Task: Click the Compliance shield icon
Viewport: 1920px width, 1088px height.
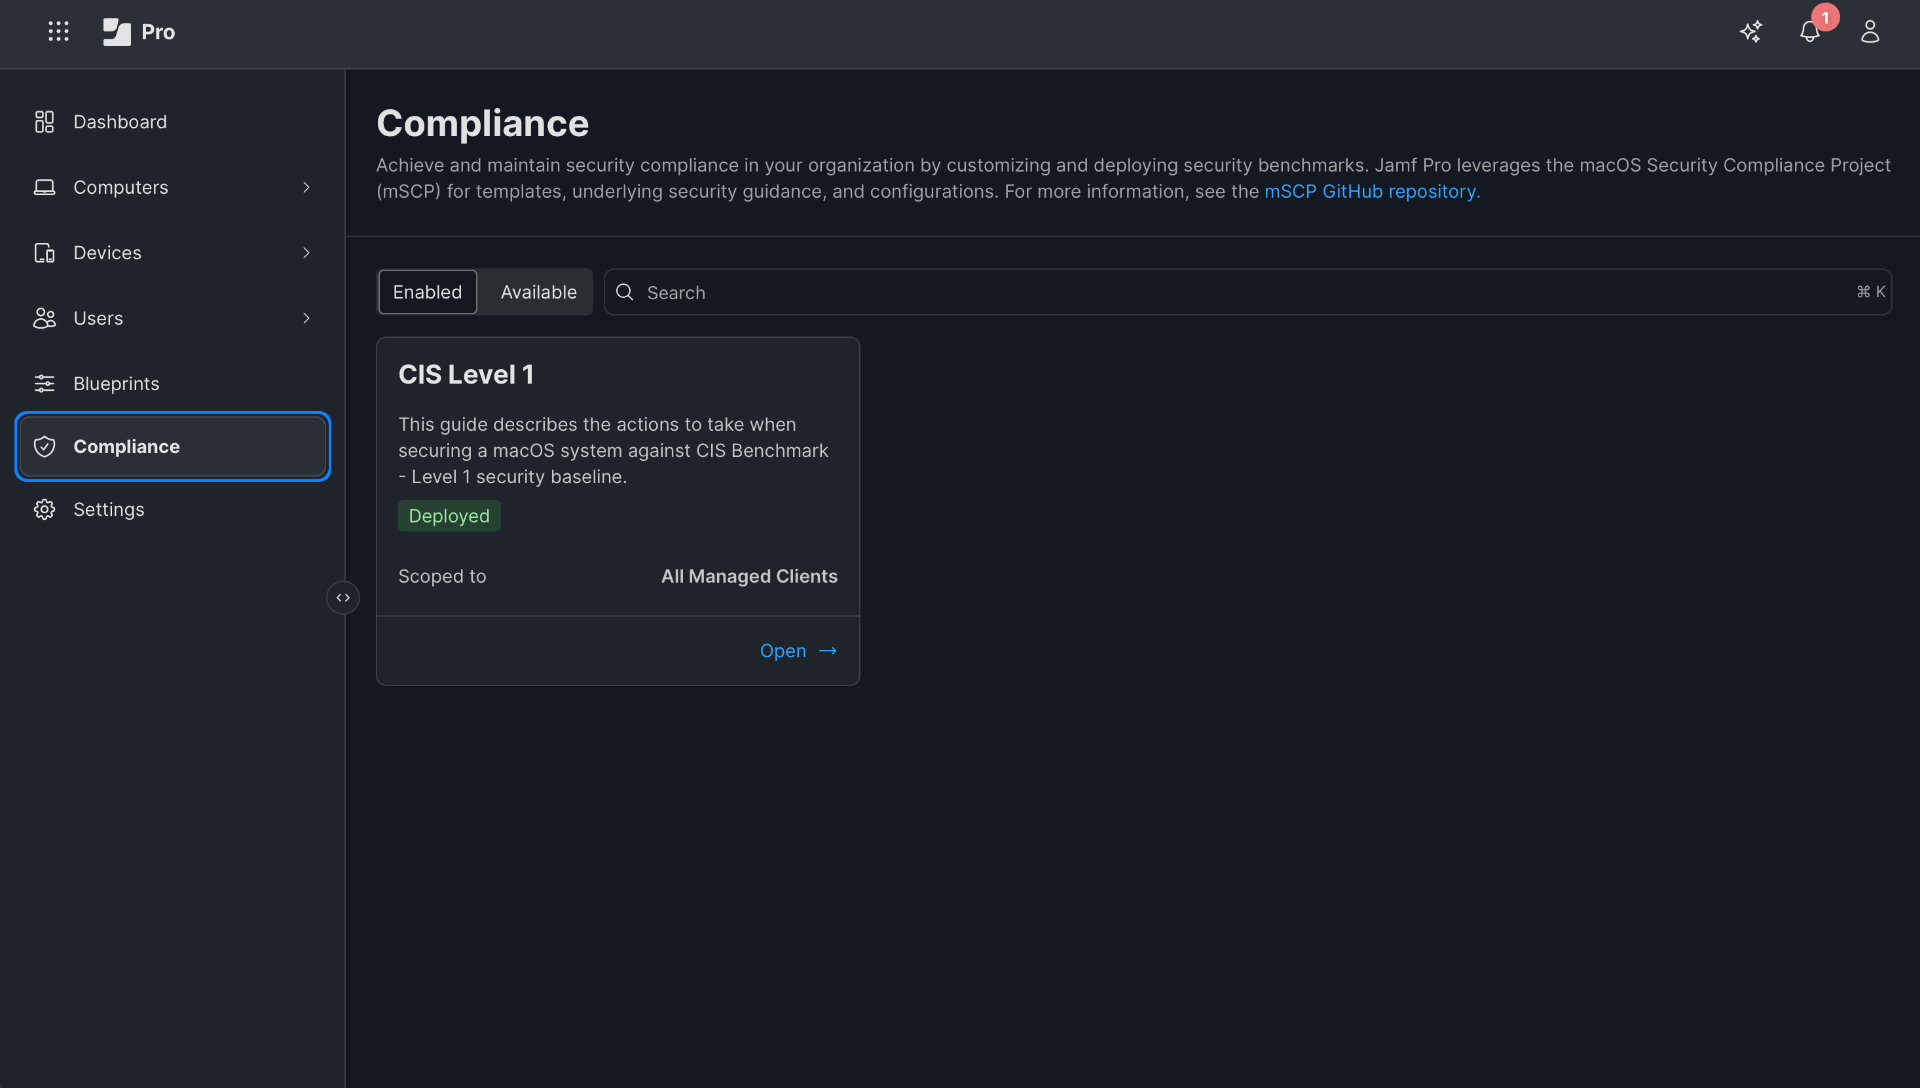Action: tap(44, 447)
